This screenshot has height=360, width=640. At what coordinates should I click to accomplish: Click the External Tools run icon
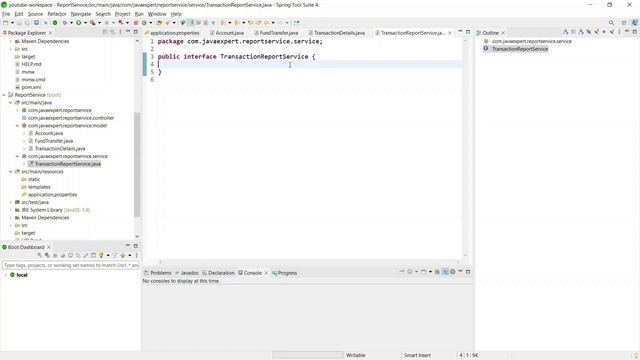(x=93, y=23)
